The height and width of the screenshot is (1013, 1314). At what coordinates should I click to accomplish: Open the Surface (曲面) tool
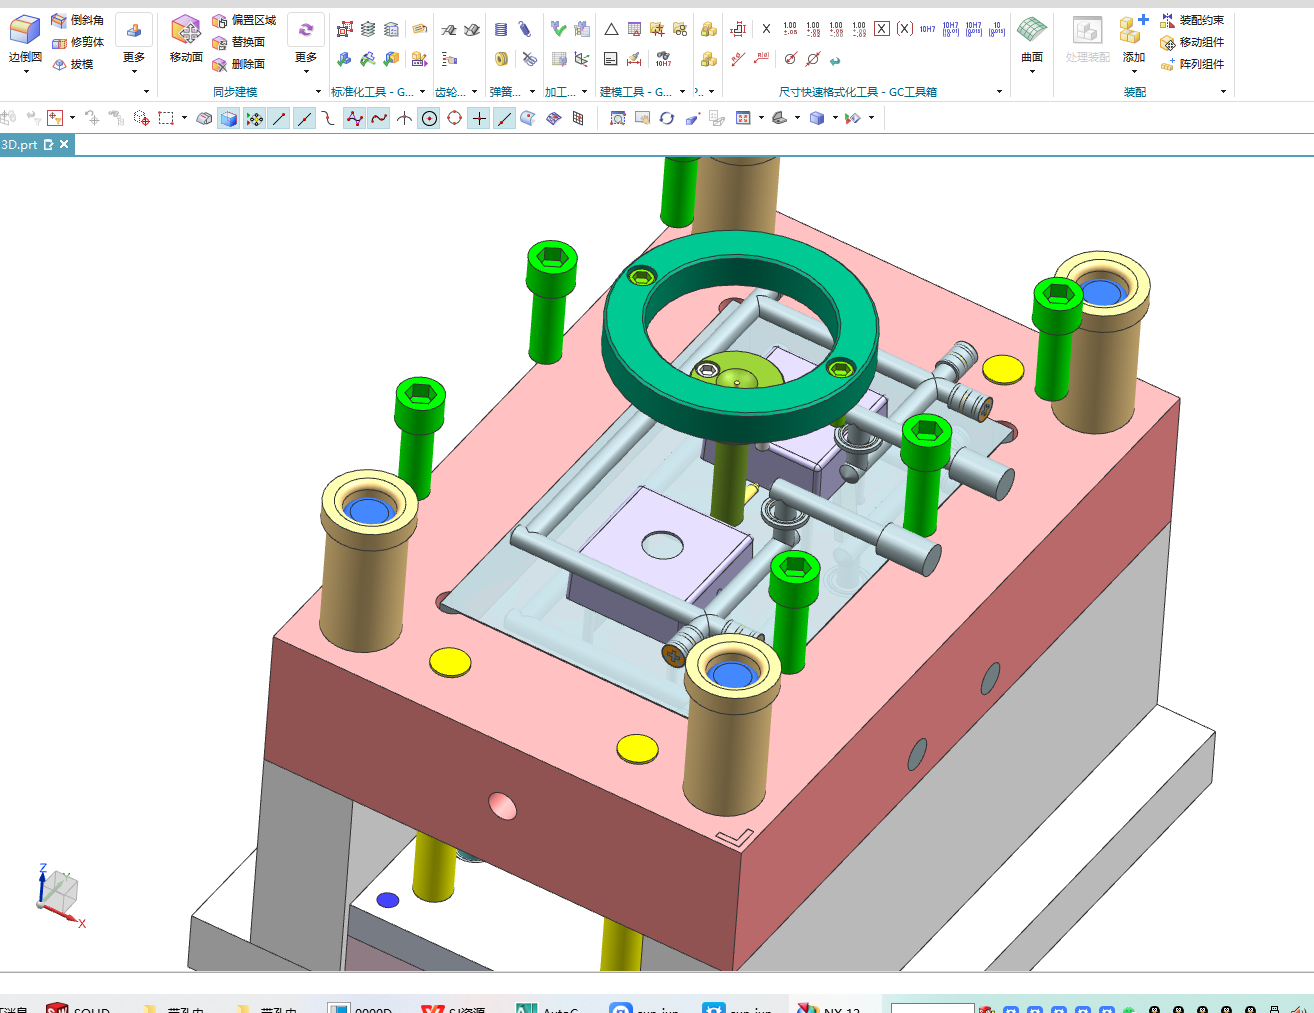coord(1032,36)
